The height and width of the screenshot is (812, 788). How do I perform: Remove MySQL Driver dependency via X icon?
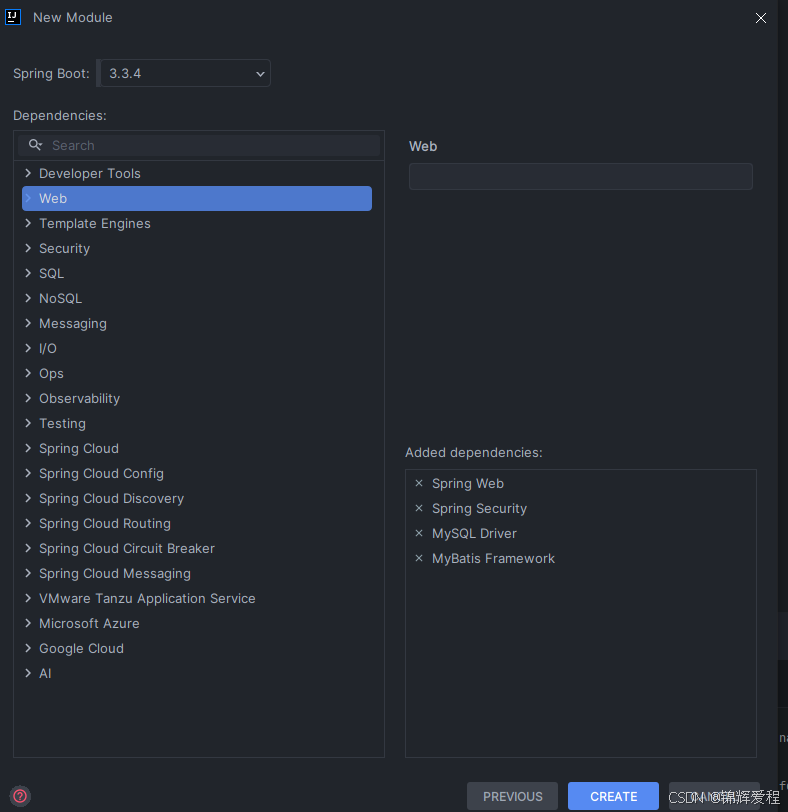click(419, 533)
